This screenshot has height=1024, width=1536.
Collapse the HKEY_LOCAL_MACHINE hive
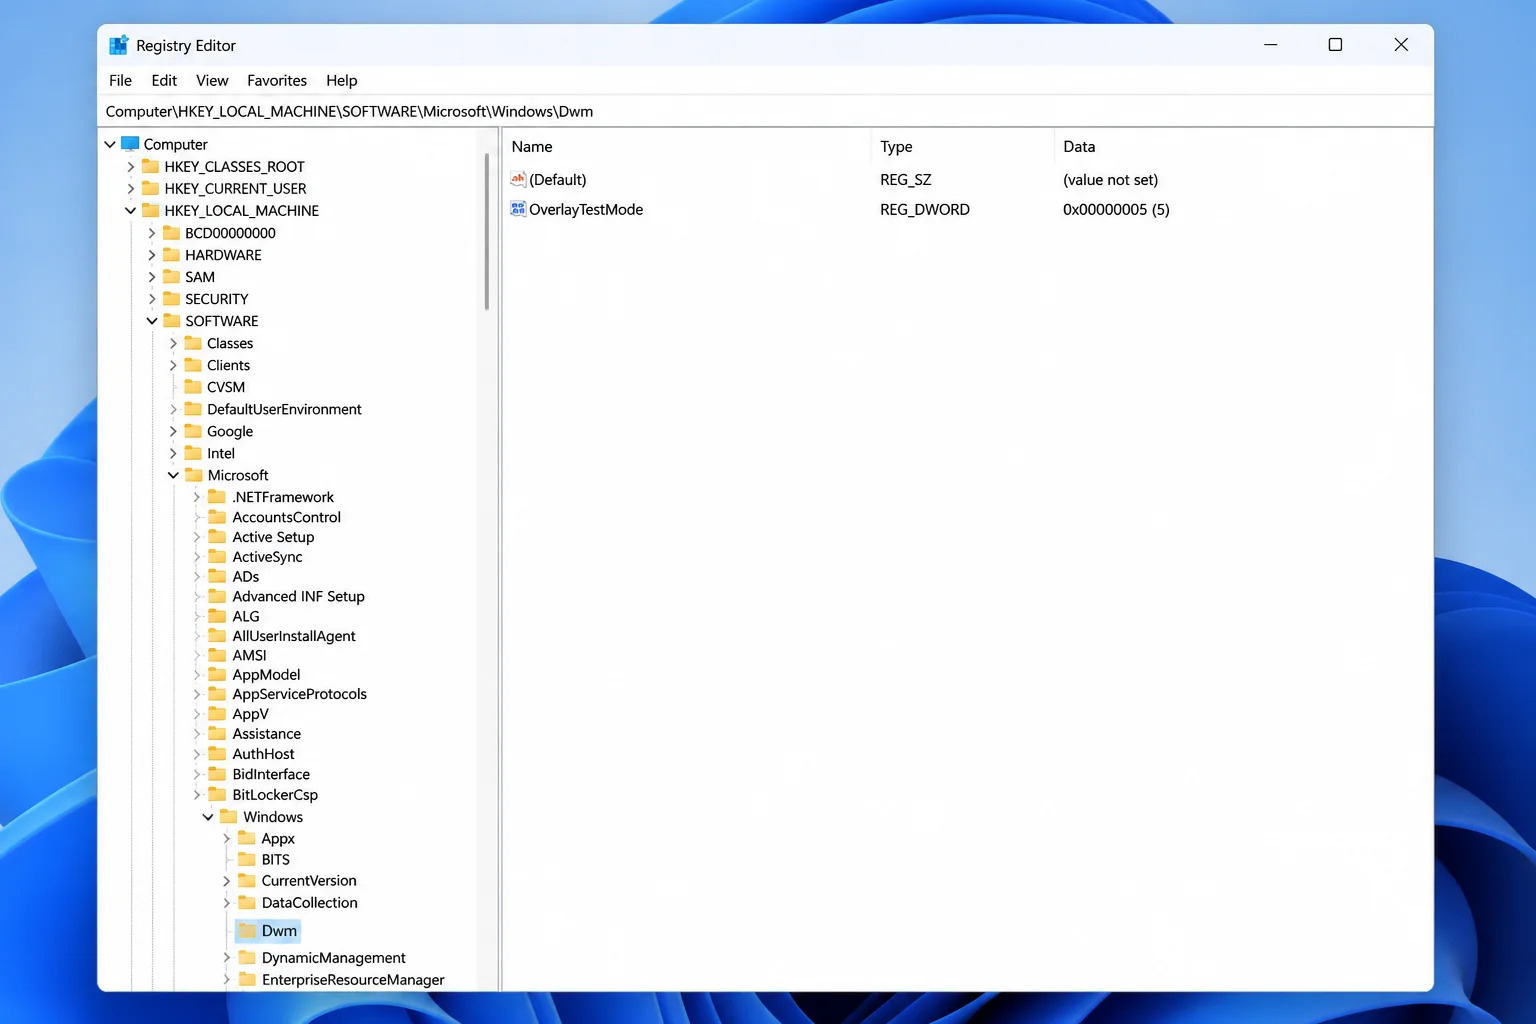tap(130, 210)
